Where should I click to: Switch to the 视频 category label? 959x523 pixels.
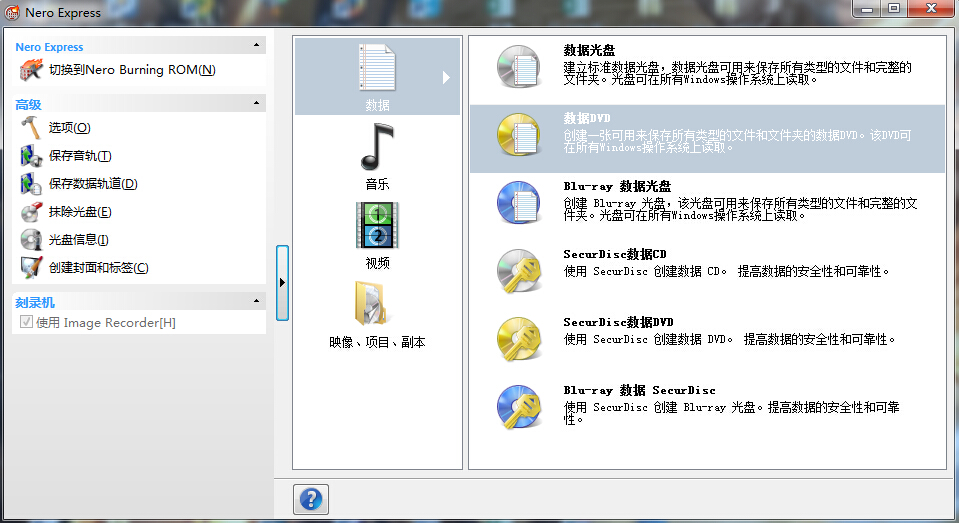pos(377,263)
